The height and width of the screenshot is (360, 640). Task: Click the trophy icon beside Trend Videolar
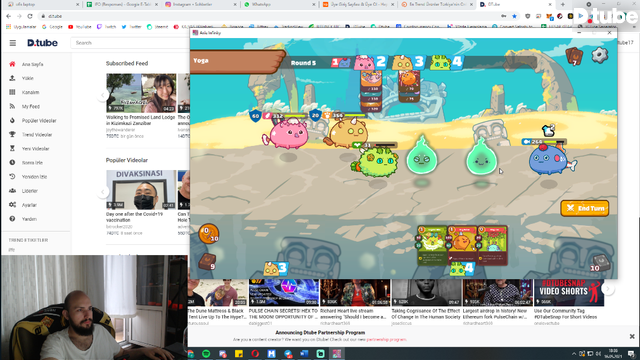tap(12, 134)
